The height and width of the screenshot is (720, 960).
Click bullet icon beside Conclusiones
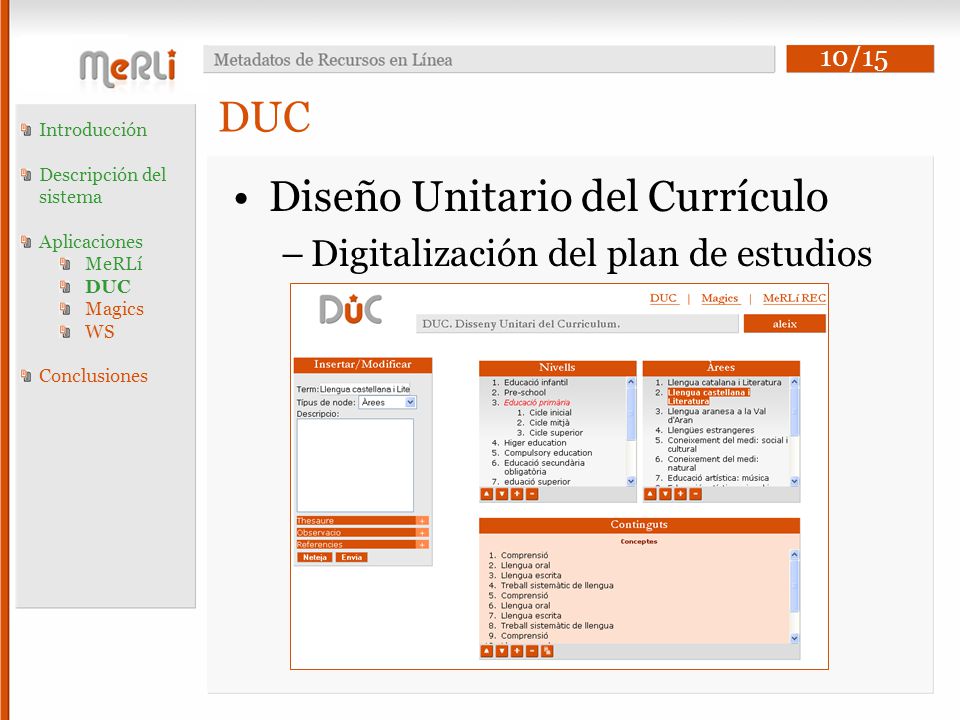pyautogui.click(x=26, y=375)
